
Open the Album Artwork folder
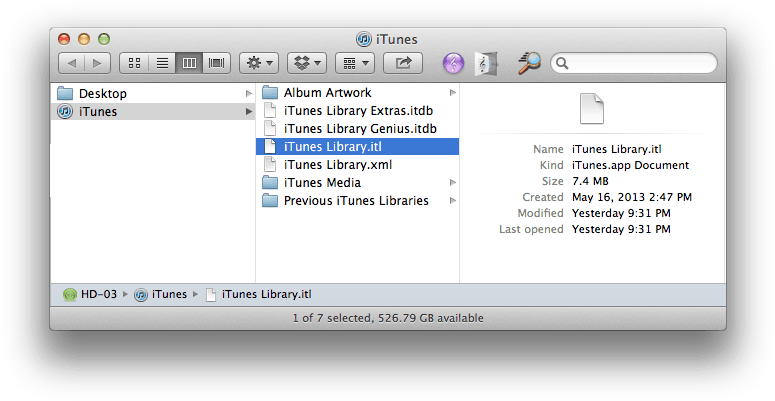[327, 93]
